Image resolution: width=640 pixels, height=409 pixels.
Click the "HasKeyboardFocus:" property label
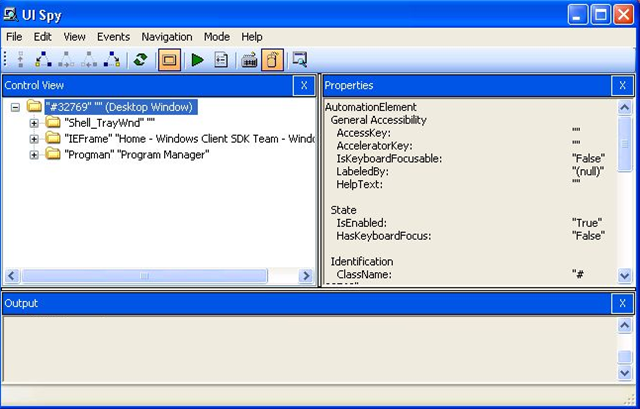tap(384, 236)
